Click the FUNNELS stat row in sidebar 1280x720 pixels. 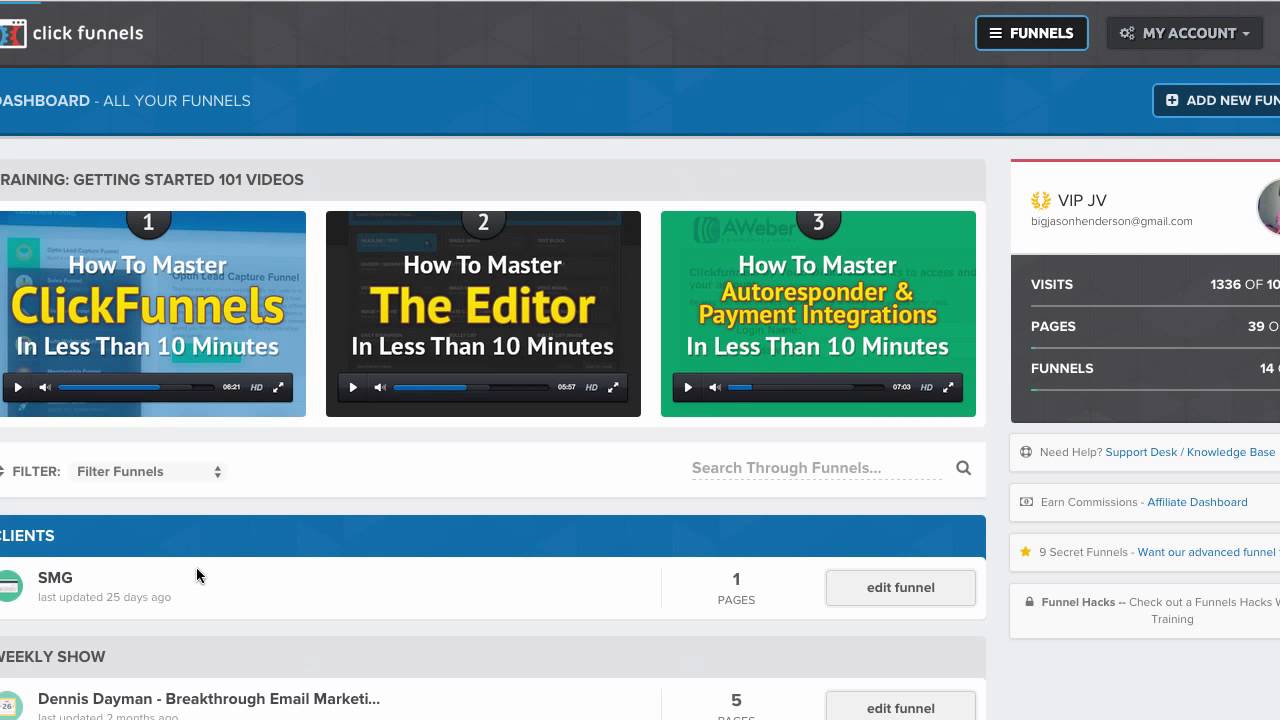click(x=1155, y=369)
